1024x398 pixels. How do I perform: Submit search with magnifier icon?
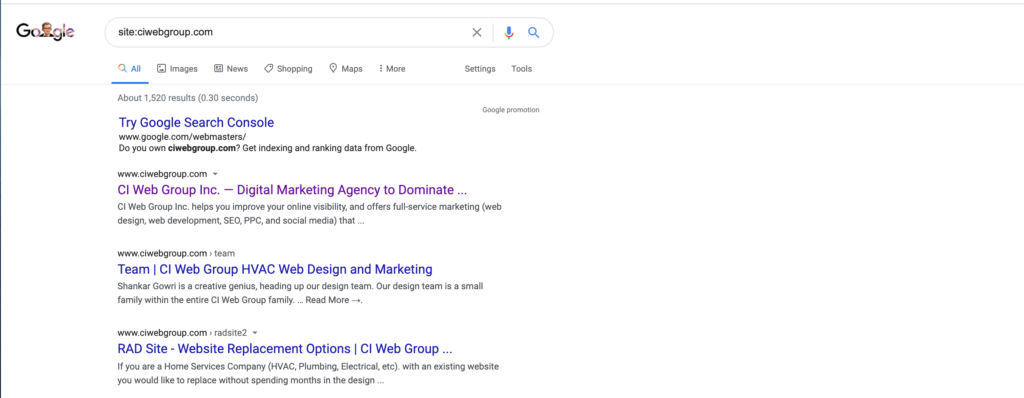pos(534,32)
